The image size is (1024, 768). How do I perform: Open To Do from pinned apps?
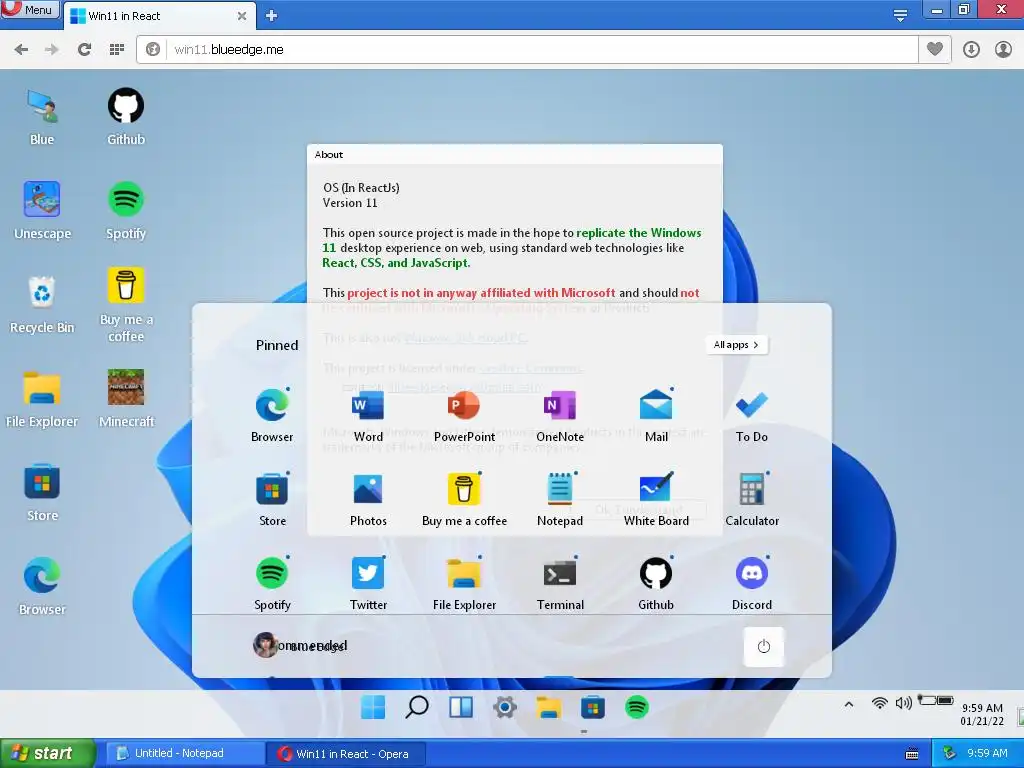pyautogui.click(x=752, y=415)
